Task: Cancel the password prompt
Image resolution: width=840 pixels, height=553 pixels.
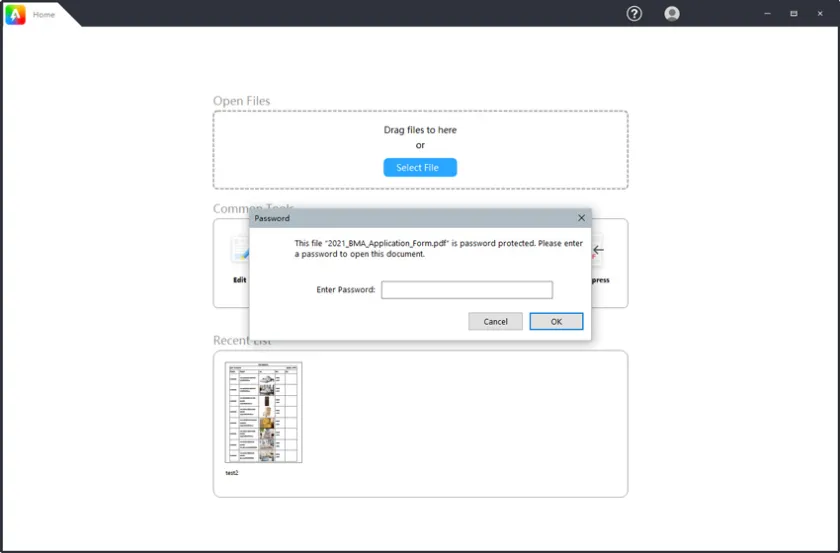Action: point(495,321)
